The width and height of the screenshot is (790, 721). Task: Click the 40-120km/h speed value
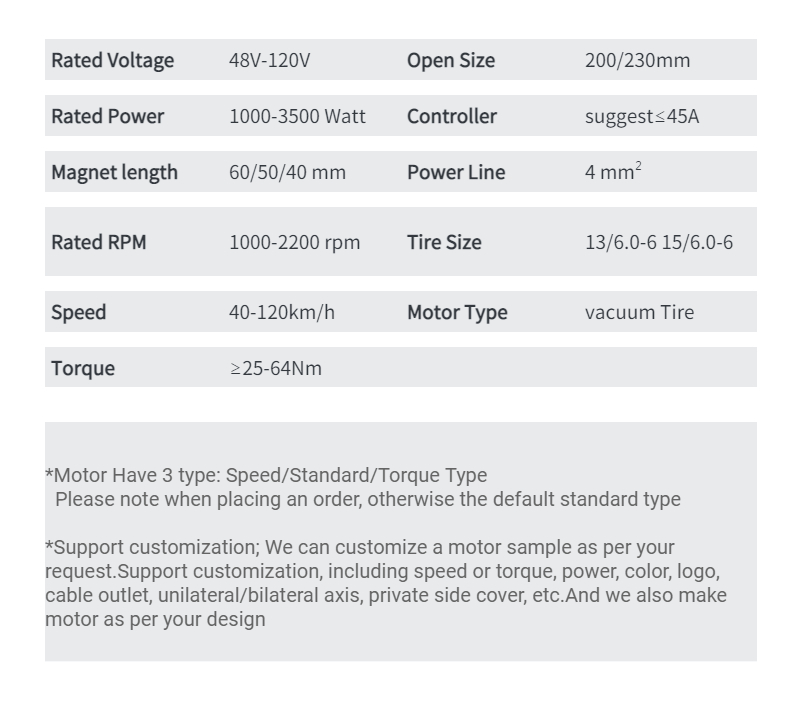click(x=282, y=312)
